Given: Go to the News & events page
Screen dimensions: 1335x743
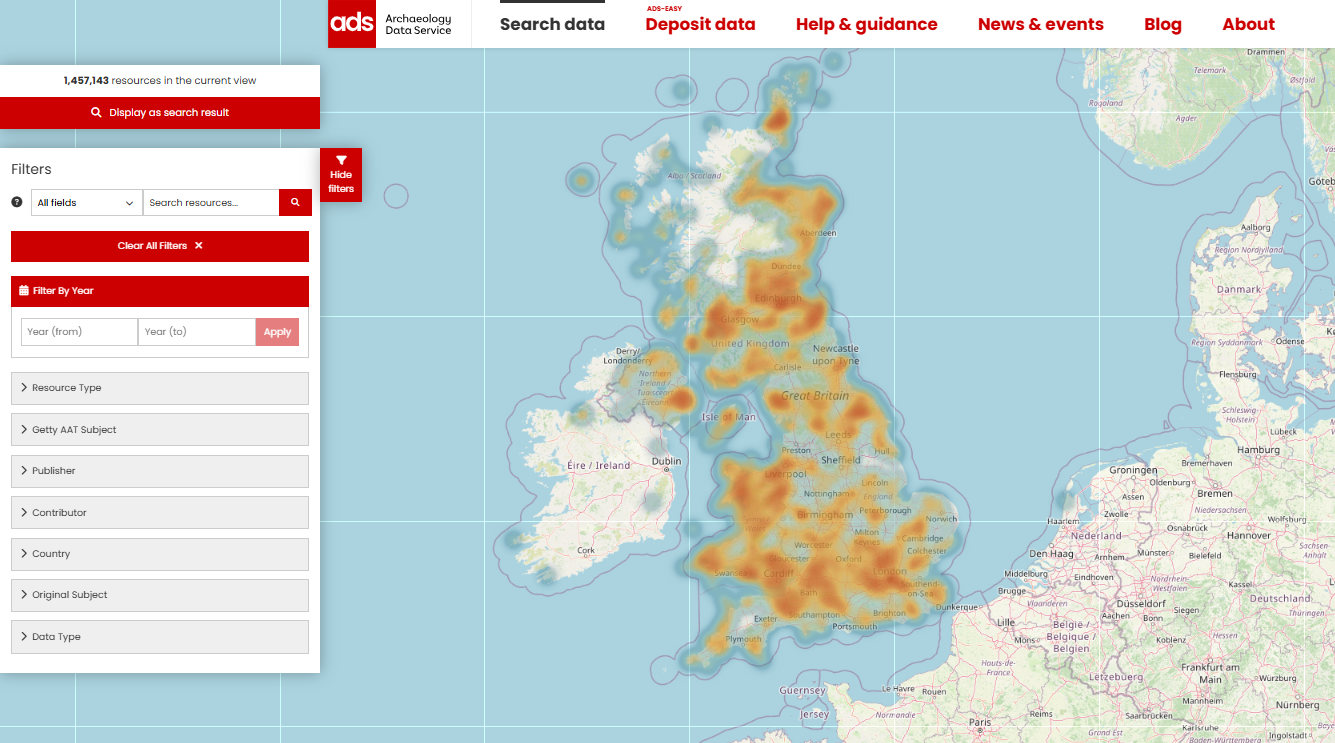Looking at the screenshot, I should point(1040,25).
